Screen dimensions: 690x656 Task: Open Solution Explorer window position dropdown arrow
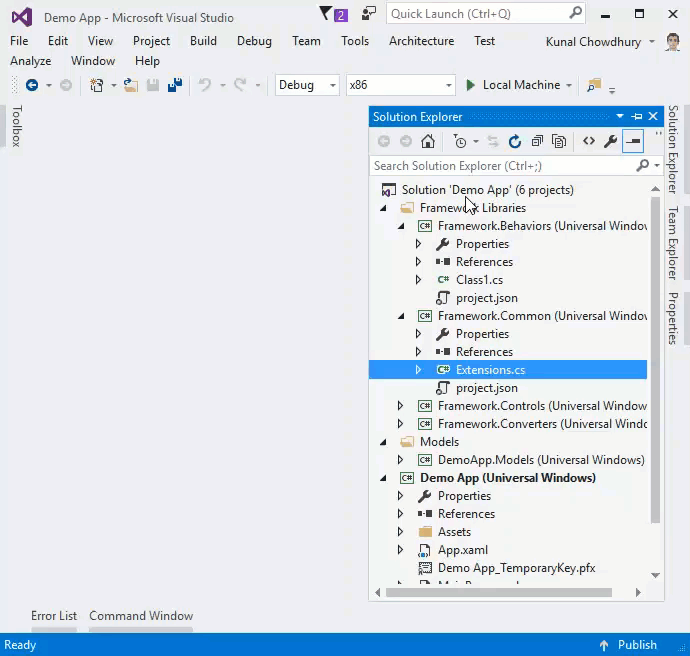click(620, 116)
